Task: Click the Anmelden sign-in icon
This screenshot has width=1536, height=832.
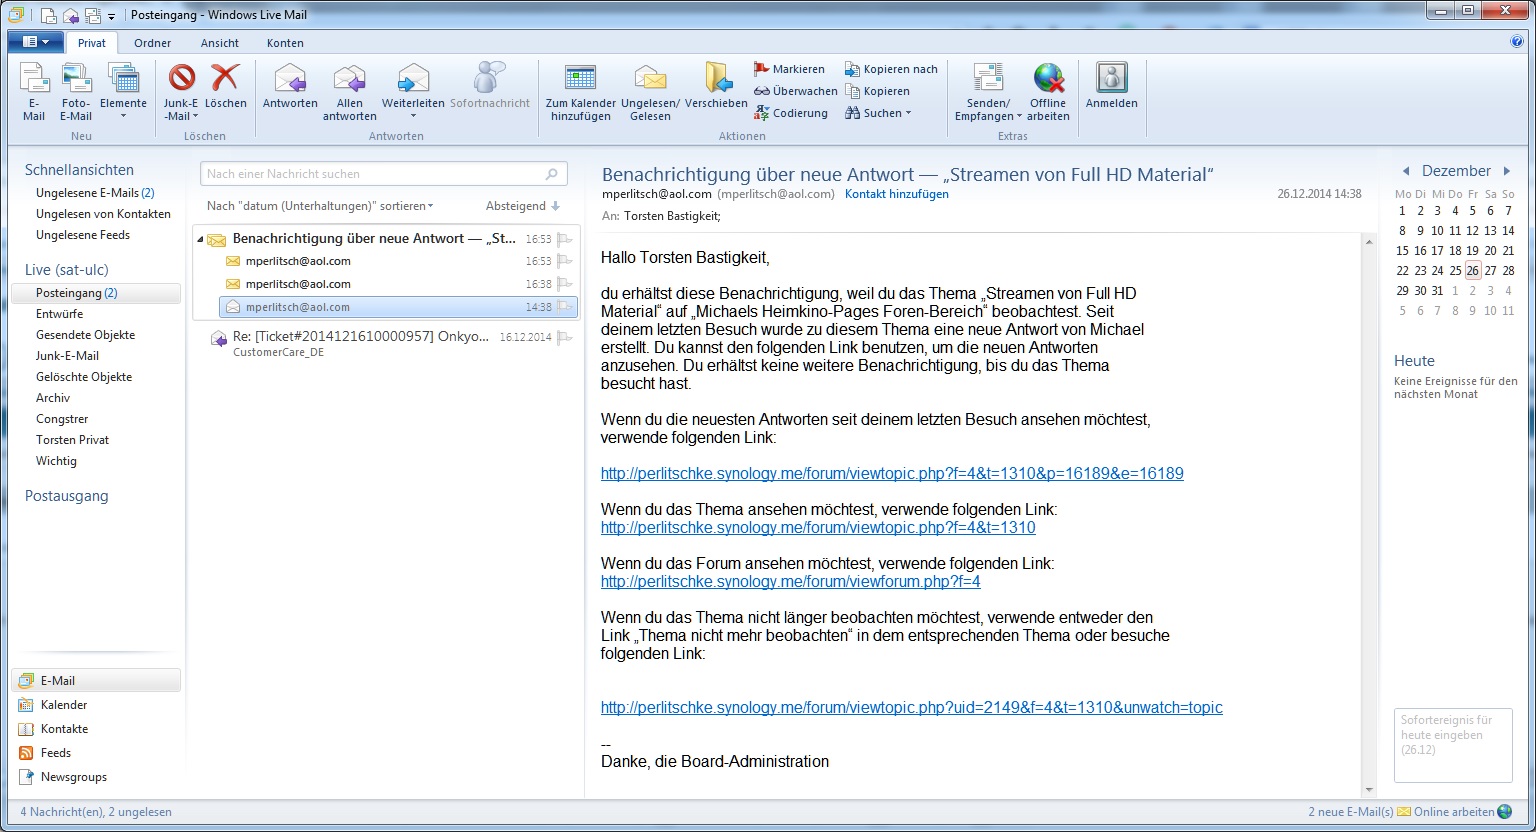Action: click(x=1111, y=80)
